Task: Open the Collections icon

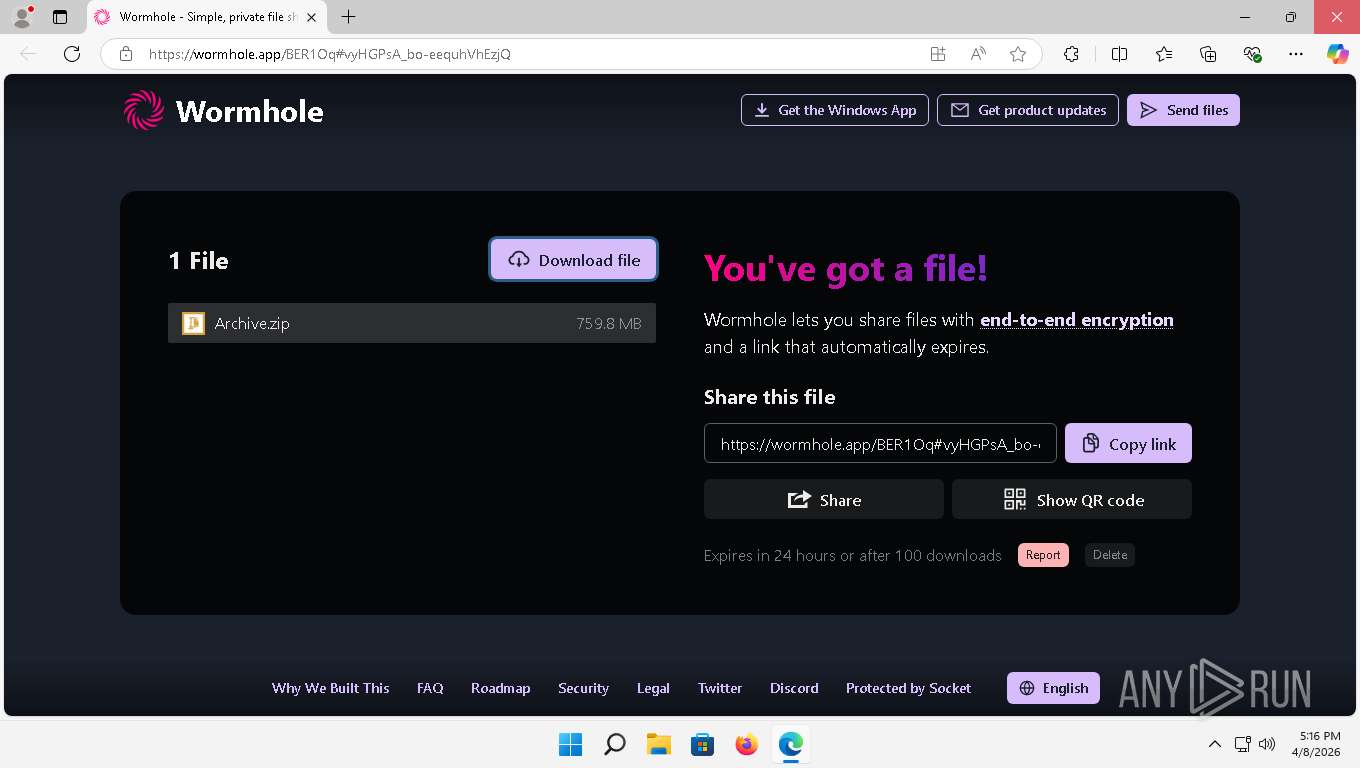Action: (x=1208, y=54)
